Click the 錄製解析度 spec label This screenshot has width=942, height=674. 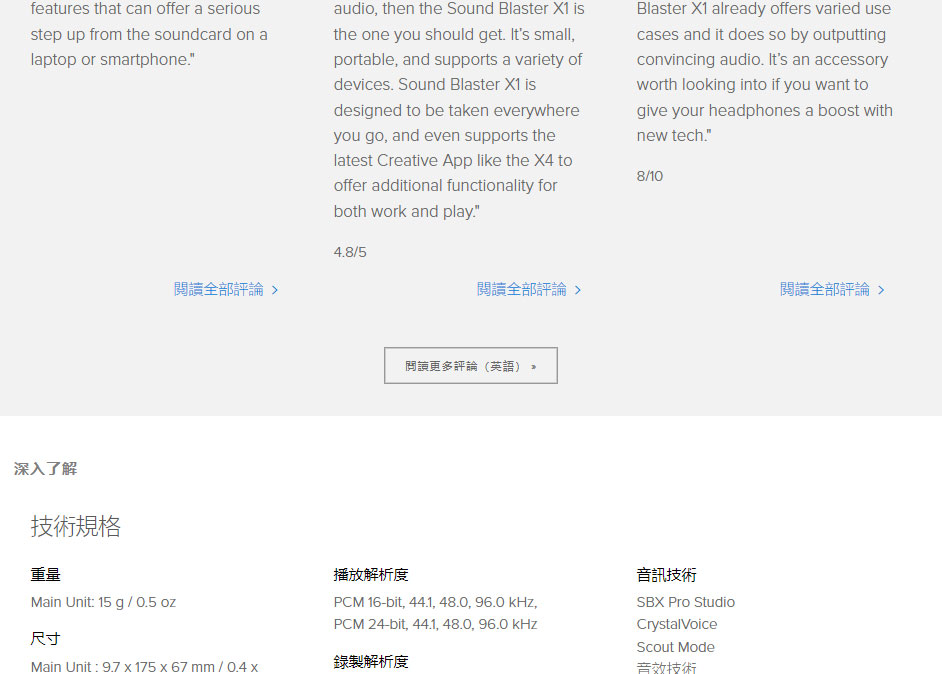point(371,661)
